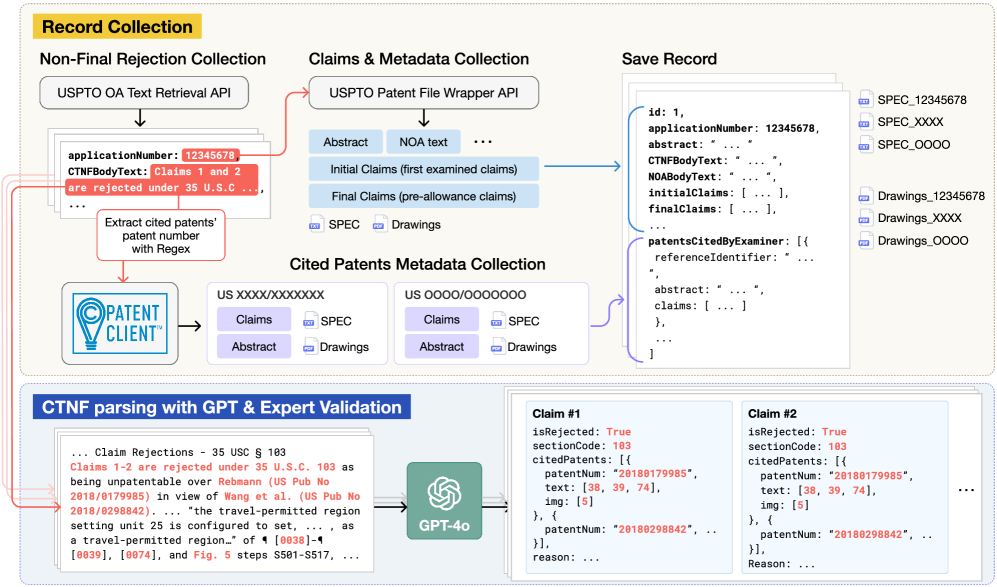The width and height of the screenshot is (997, 587).
Task: Click the GPT-4o logo box
Action: (x=444, y=501)
